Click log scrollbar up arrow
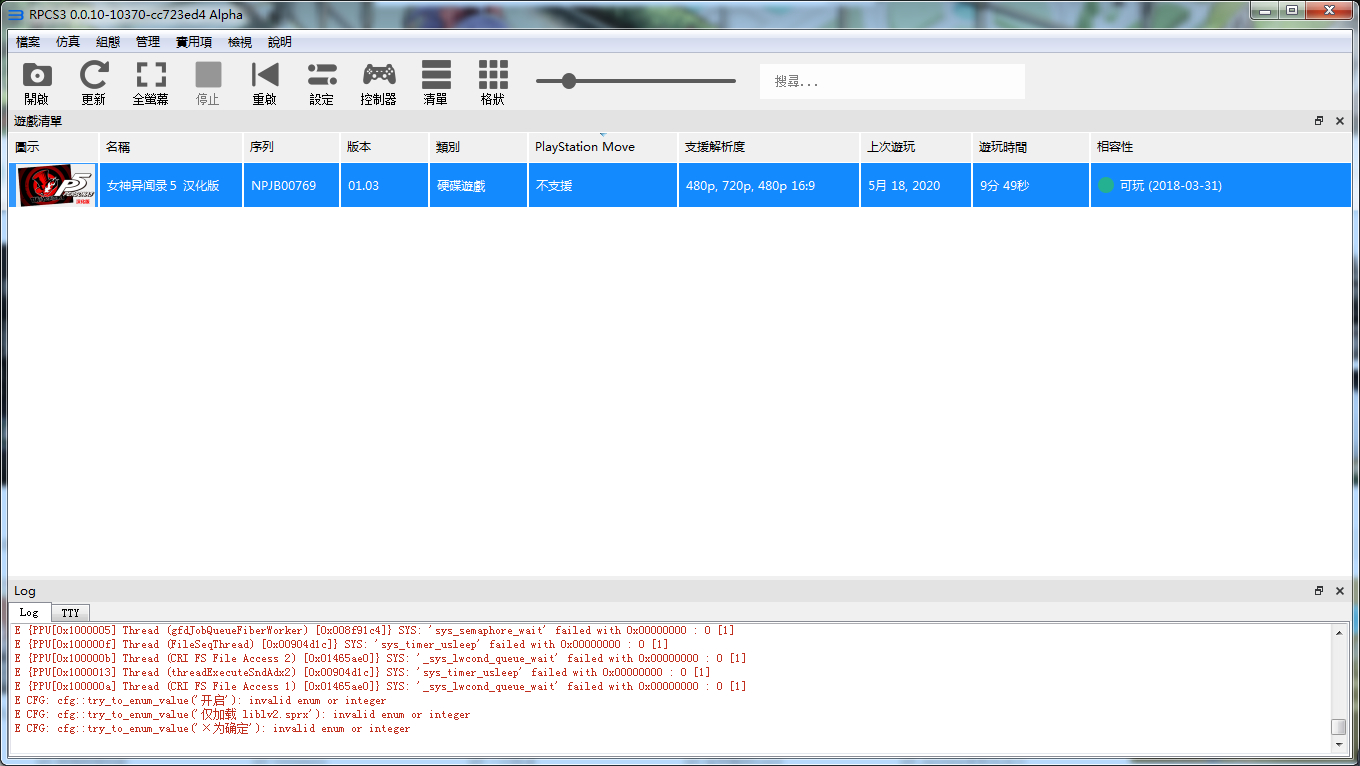 1339,632
